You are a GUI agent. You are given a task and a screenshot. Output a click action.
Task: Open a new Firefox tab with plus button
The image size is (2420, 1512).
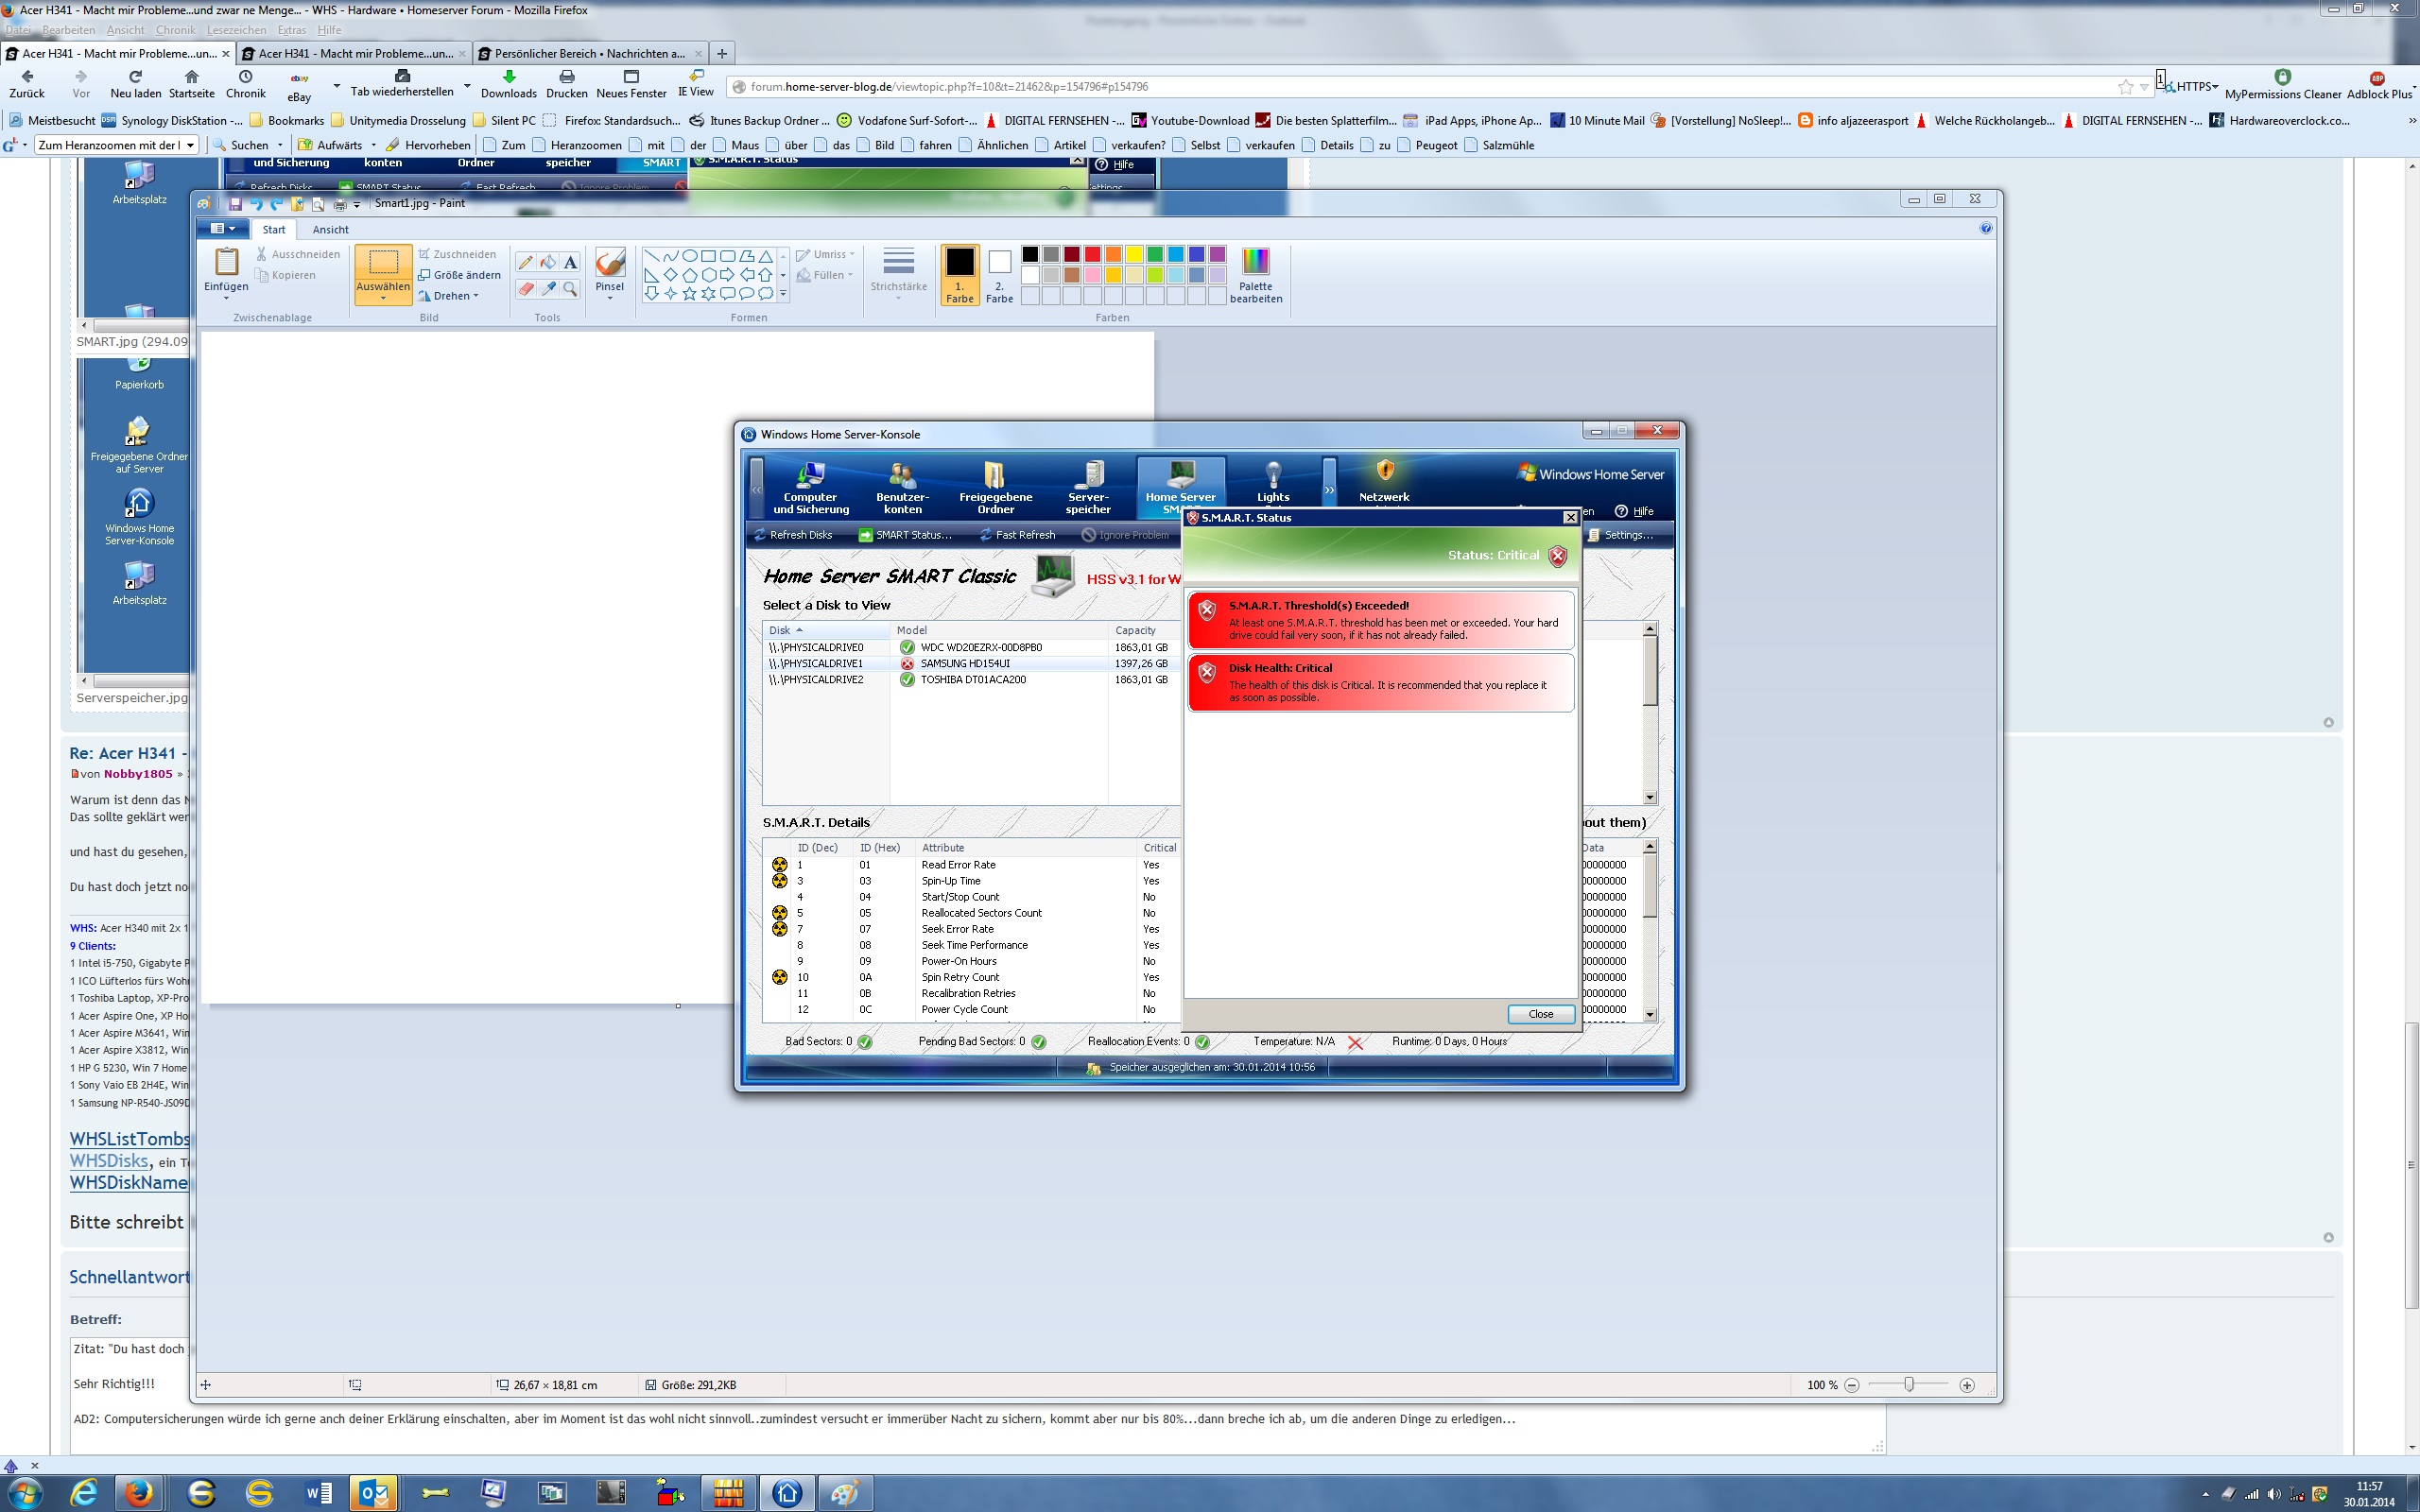pyautogui.click(x=722, y=53)
